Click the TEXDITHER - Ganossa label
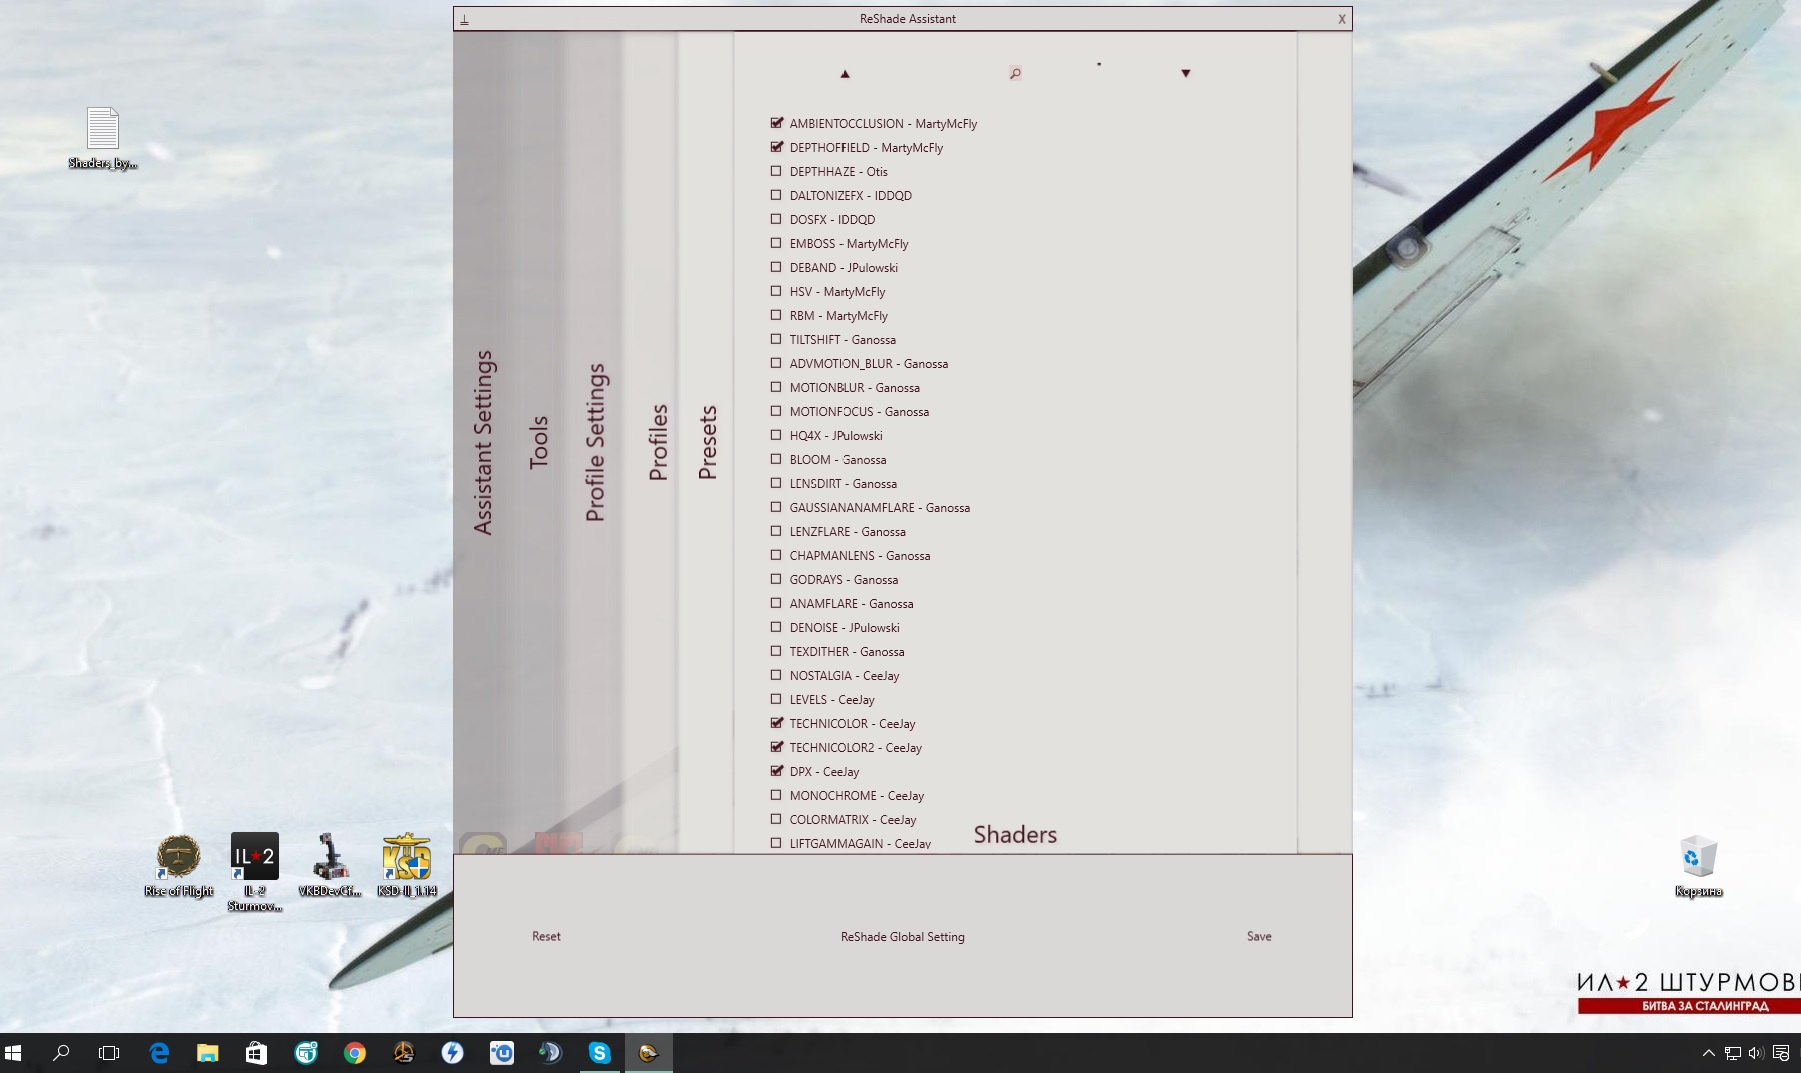Image resolution: width=1801 pixels, height=1073 pixels. [x=847, y=652]
